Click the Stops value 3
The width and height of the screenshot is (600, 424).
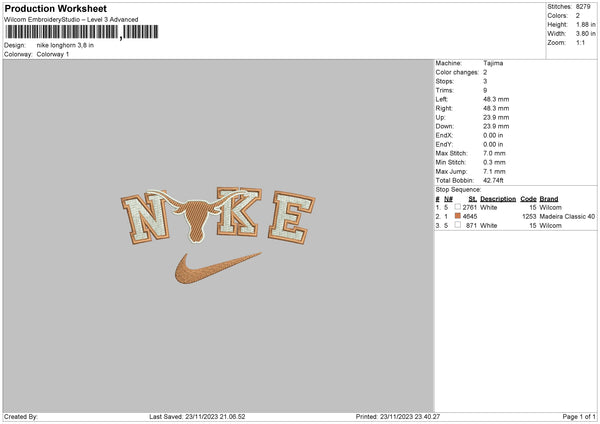pos(485,81)
